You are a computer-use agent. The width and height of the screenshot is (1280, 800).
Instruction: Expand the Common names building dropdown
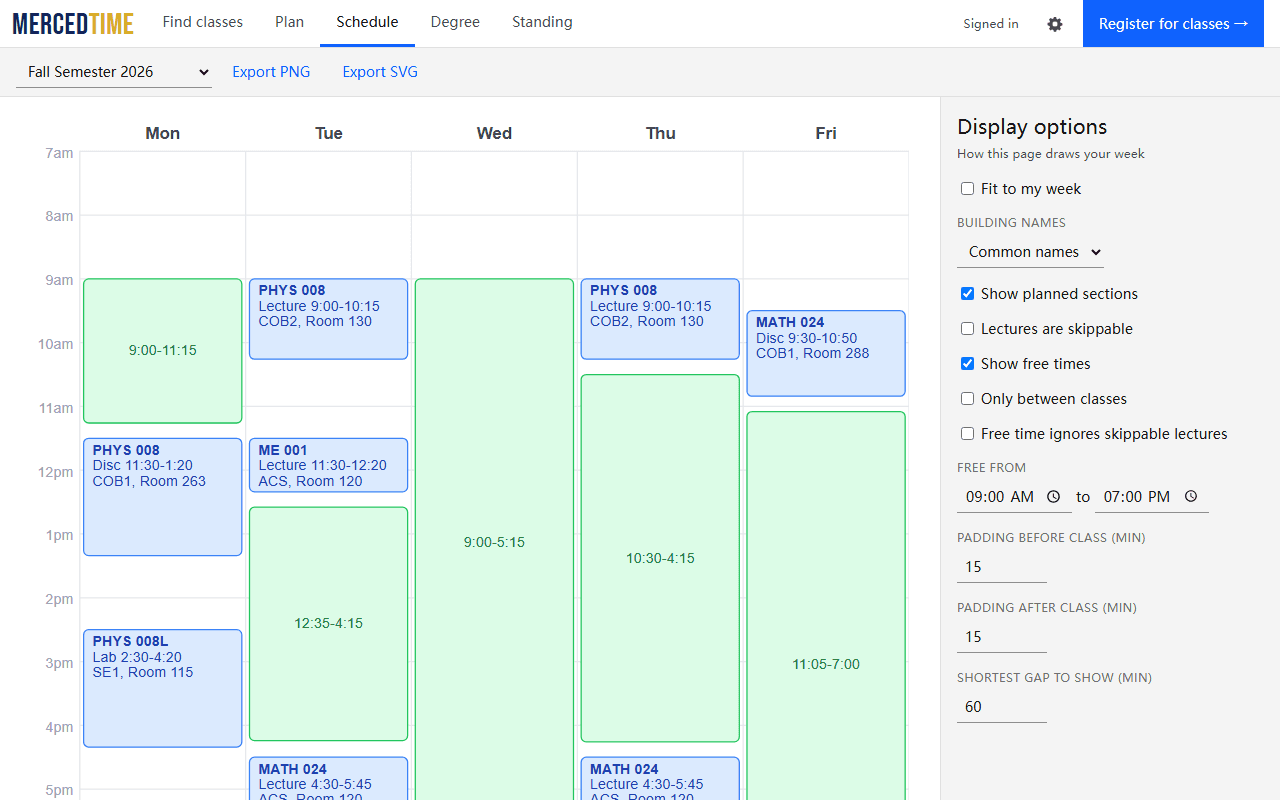click(x=1030, y=252)
